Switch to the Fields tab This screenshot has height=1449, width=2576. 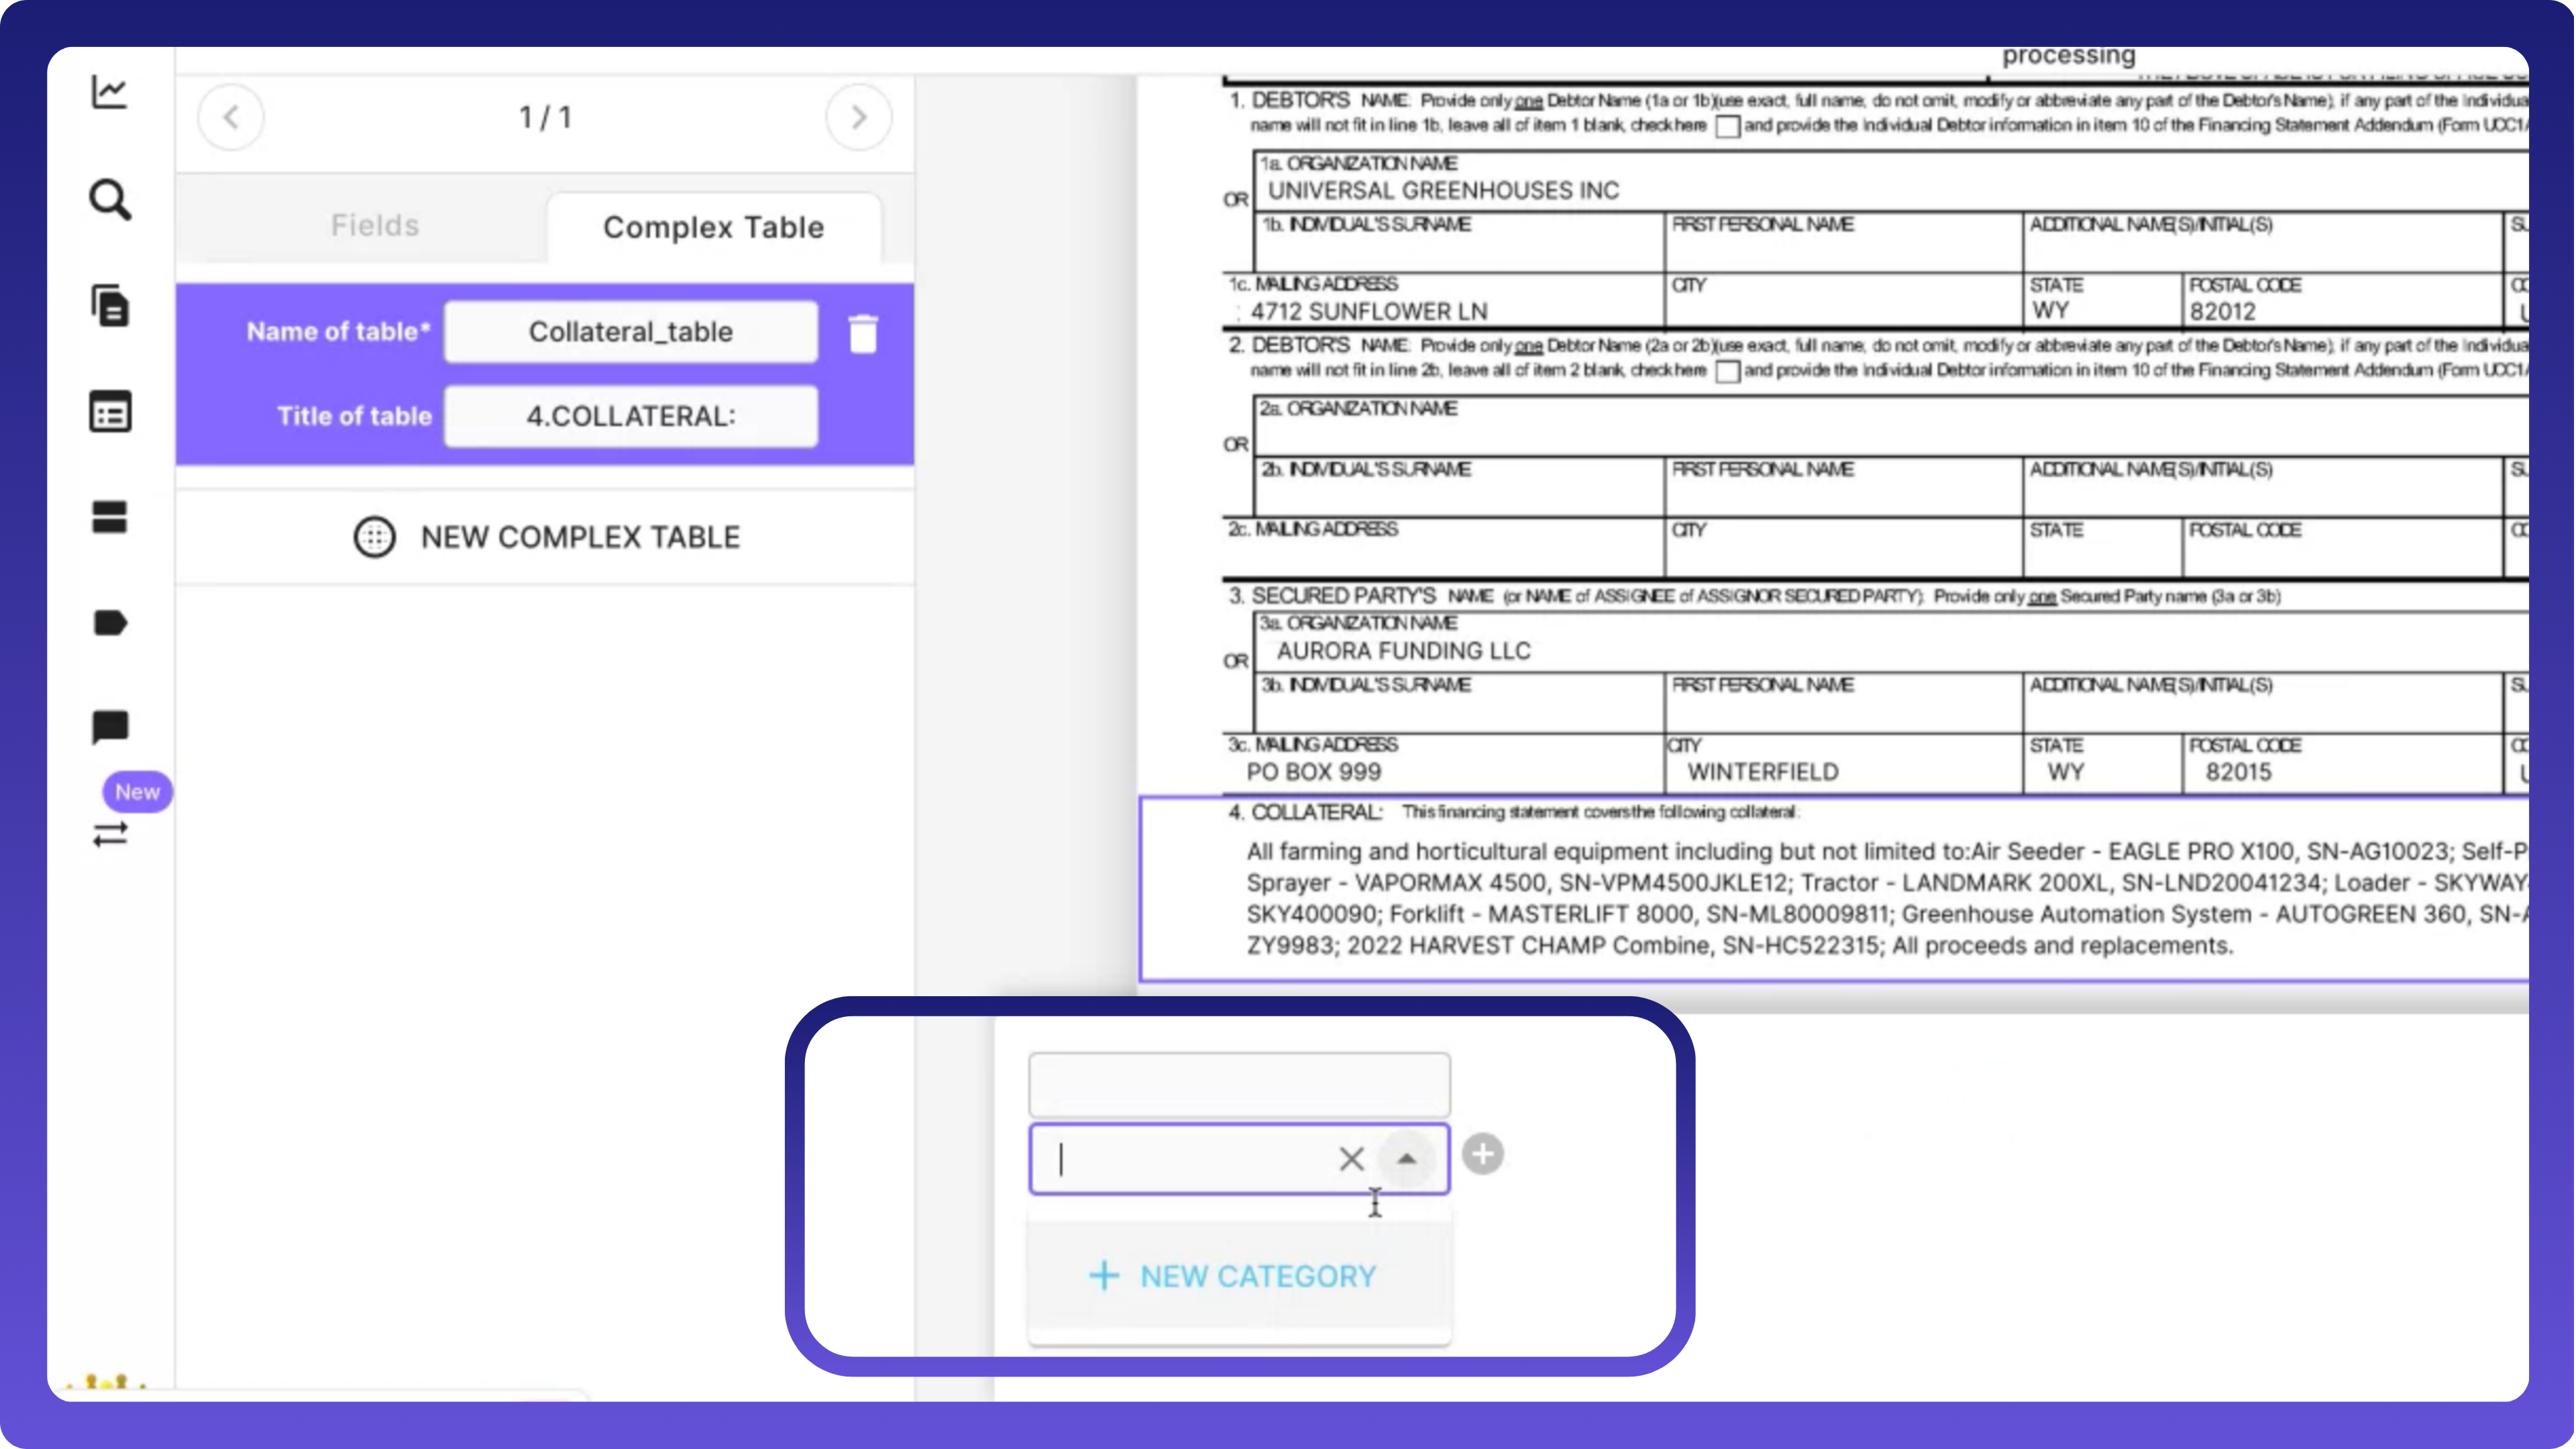375,226
